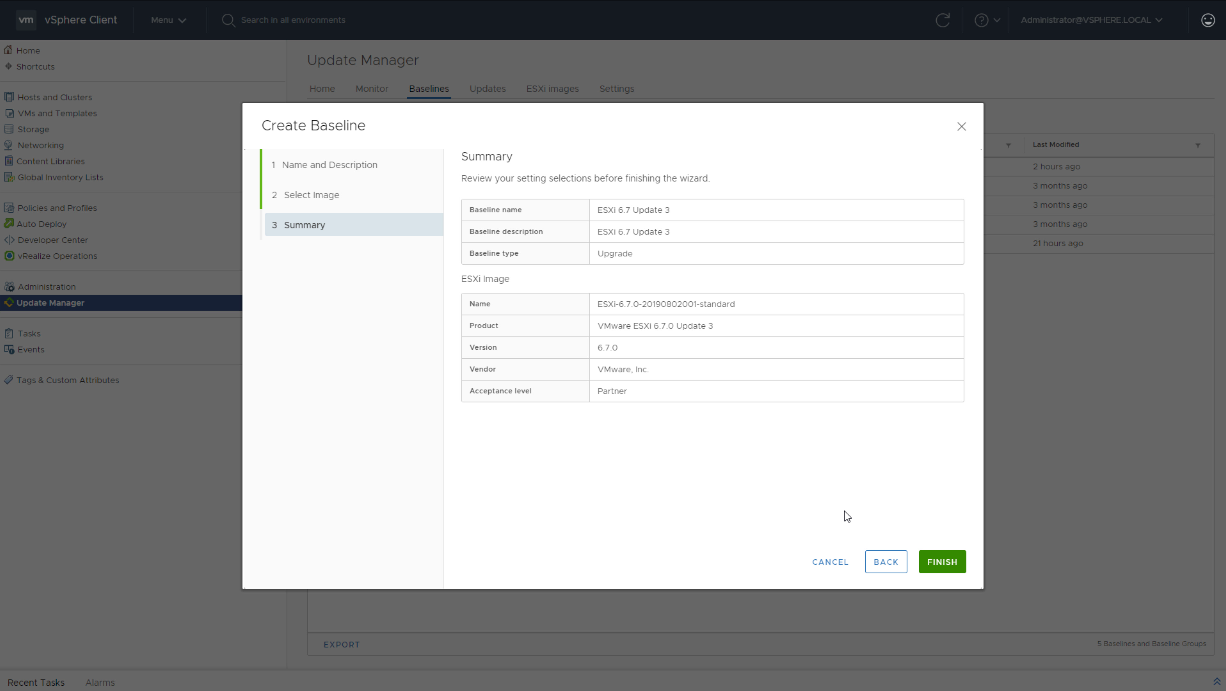Open Content Libraries icon

pos(9,161)
